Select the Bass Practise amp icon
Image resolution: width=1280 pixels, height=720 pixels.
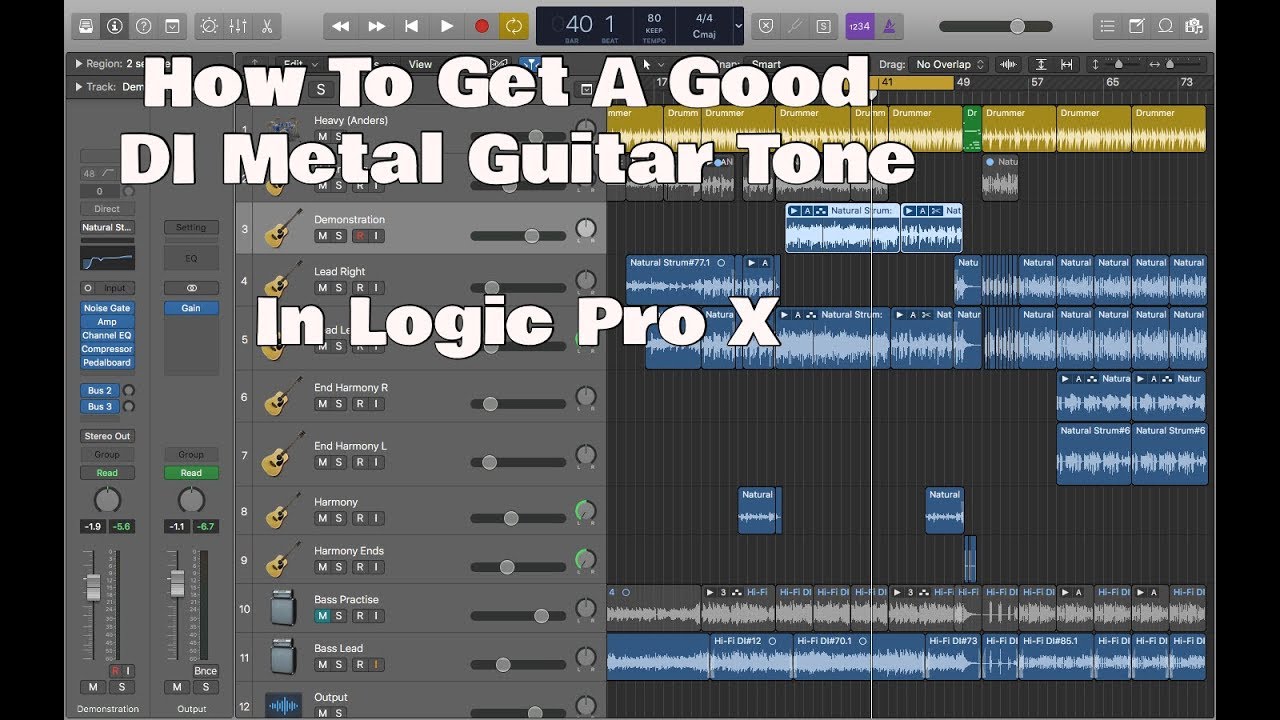283,608
